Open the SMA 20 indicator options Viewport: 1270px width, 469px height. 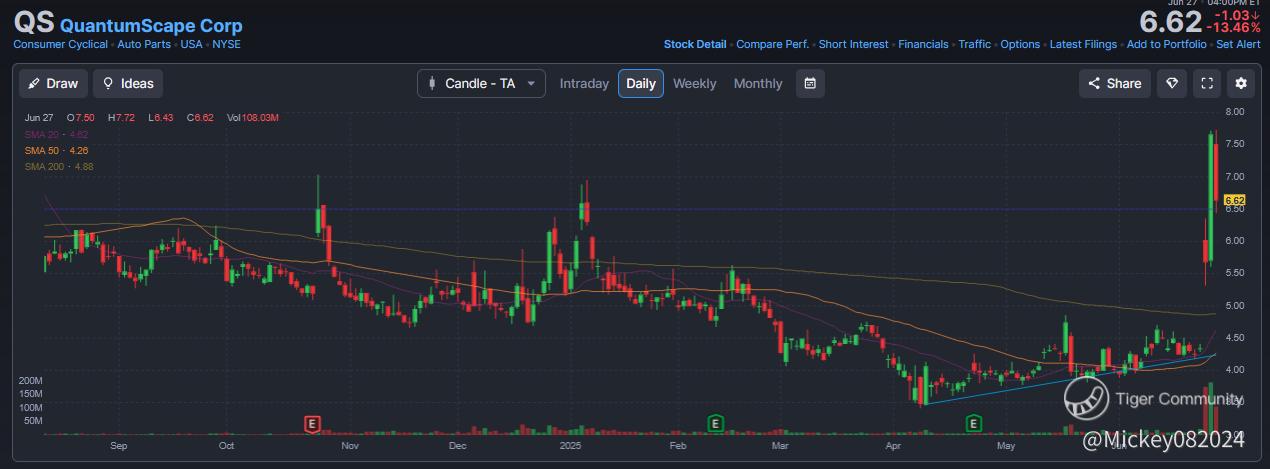point(57,134)
